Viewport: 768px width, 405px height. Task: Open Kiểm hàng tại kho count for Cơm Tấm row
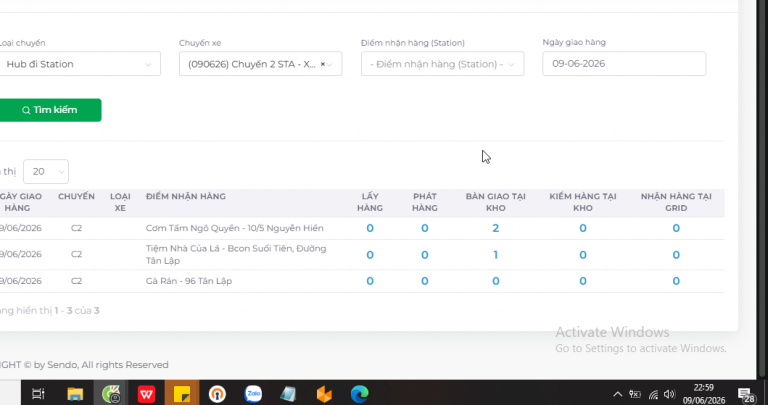tap(583, 228)
